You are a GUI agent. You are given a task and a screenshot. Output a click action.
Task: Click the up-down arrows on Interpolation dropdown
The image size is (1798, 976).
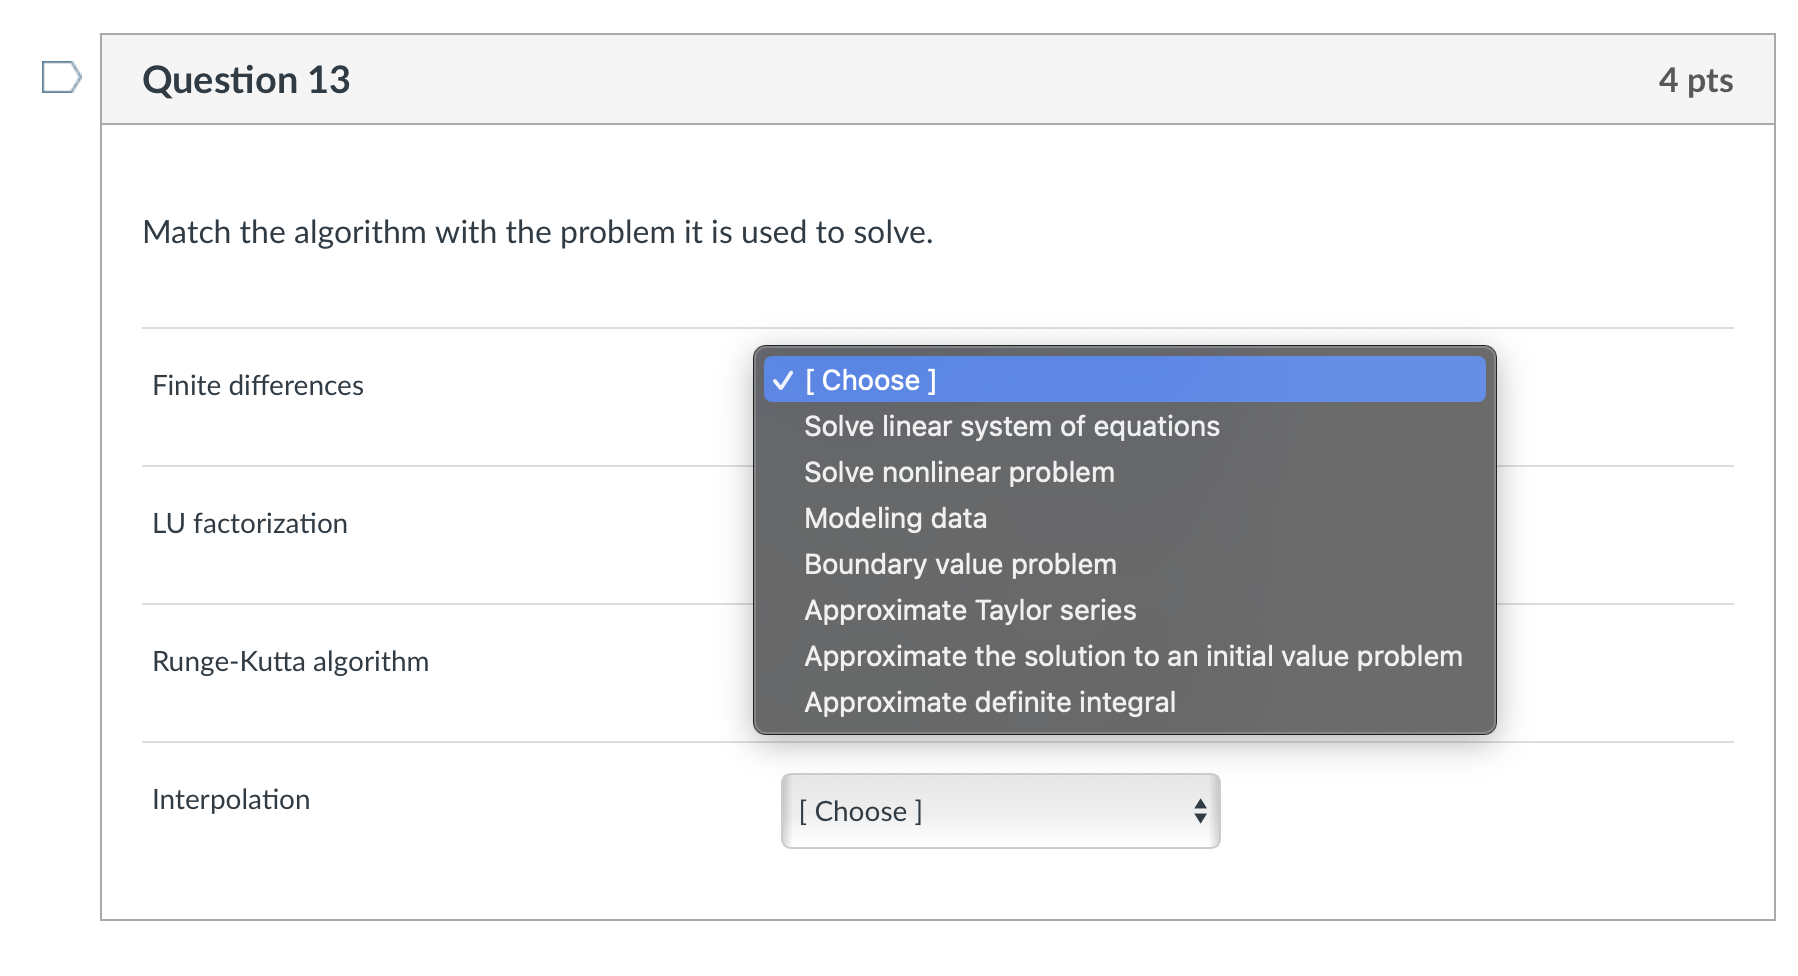tap(1200, 811)
